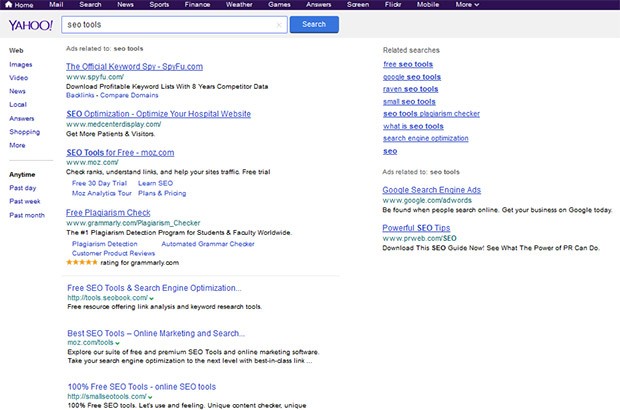
Task: Filter results by Past day
Action: pos(23,188)
